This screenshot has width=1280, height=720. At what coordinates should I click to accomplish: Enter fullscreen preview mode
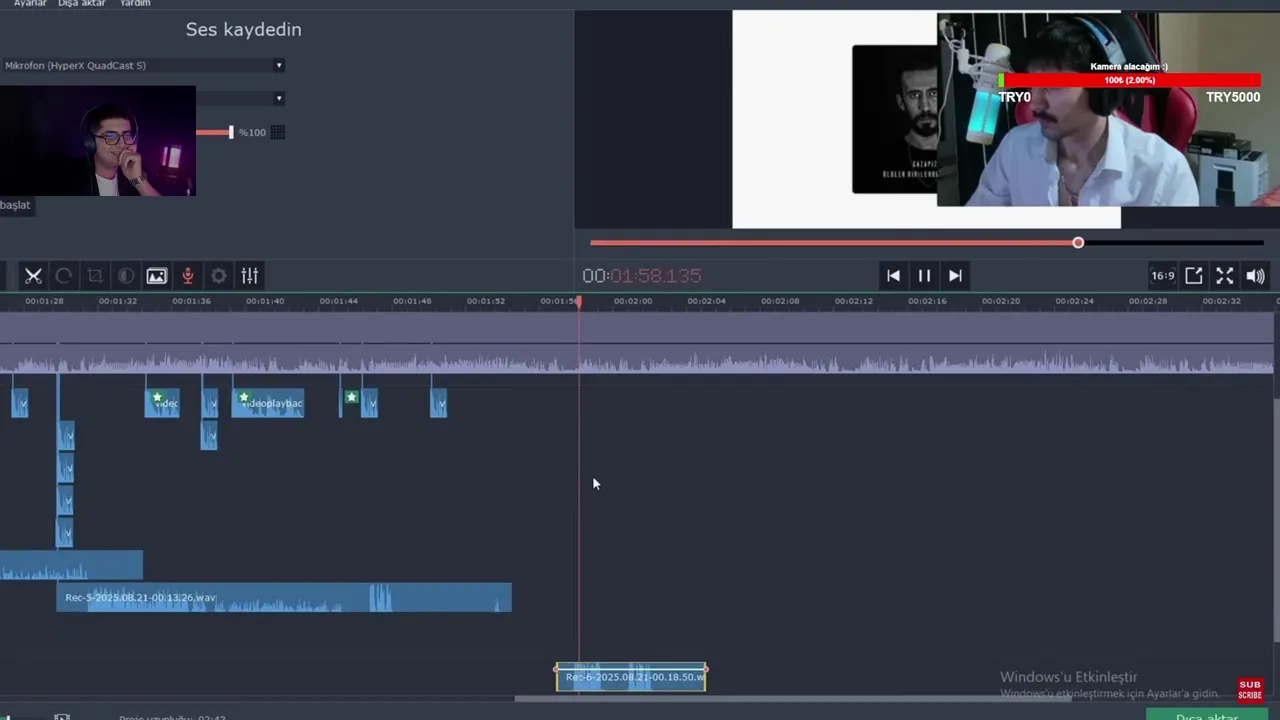(1225, 276)
